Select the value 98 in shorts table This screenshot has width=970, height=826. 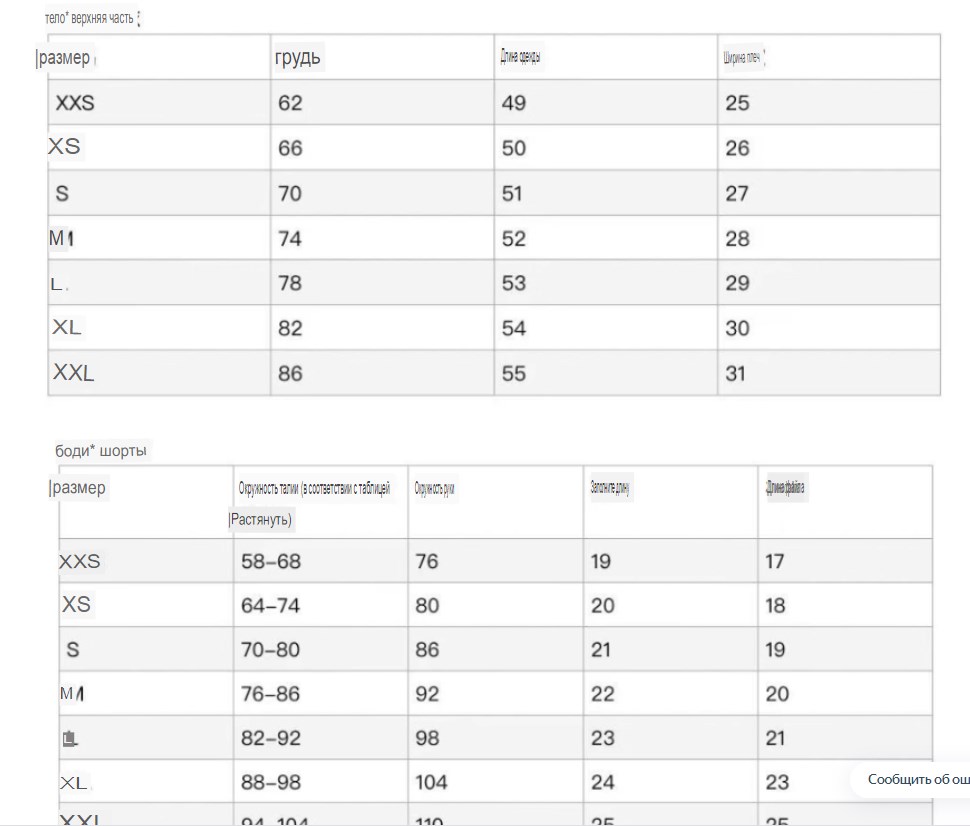(427, 738)
